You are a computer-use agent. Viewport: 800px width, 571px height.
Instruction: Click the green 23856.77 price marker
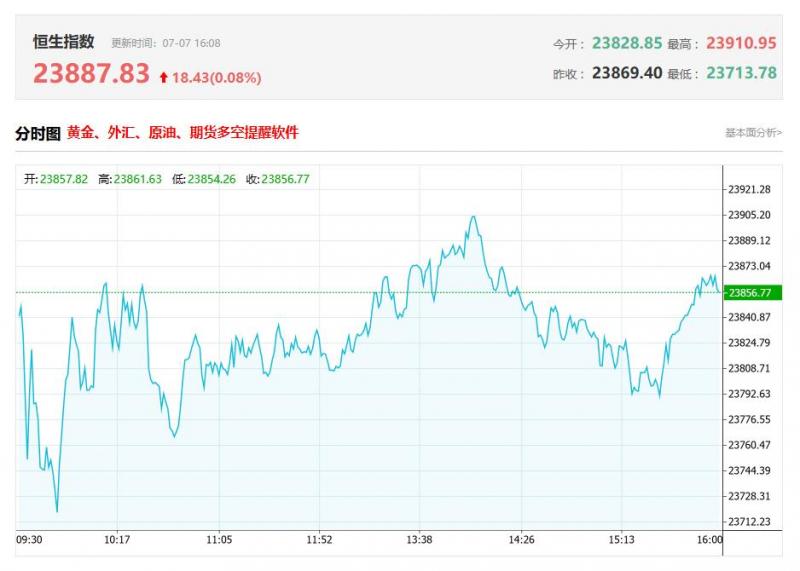pyautogui.click(x=753, y=292)
